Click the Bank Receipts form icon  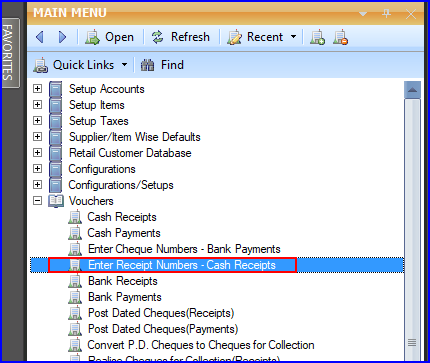click(75, 281)
